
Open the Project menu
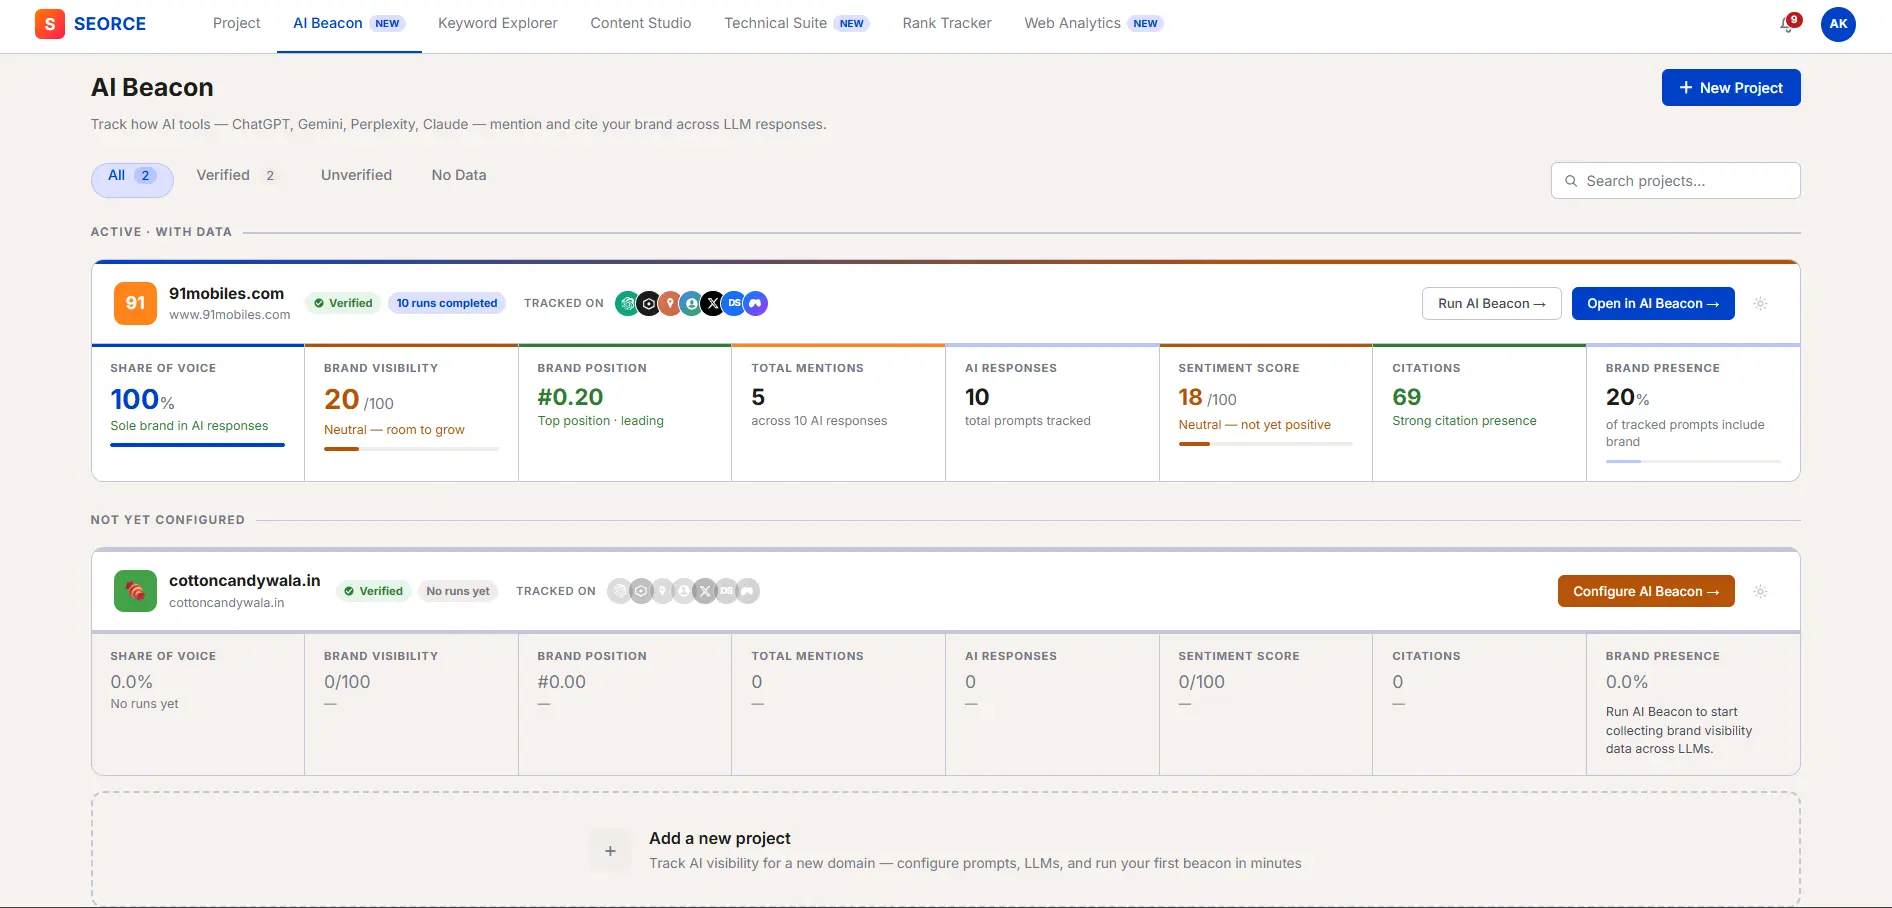pos(236,23)
